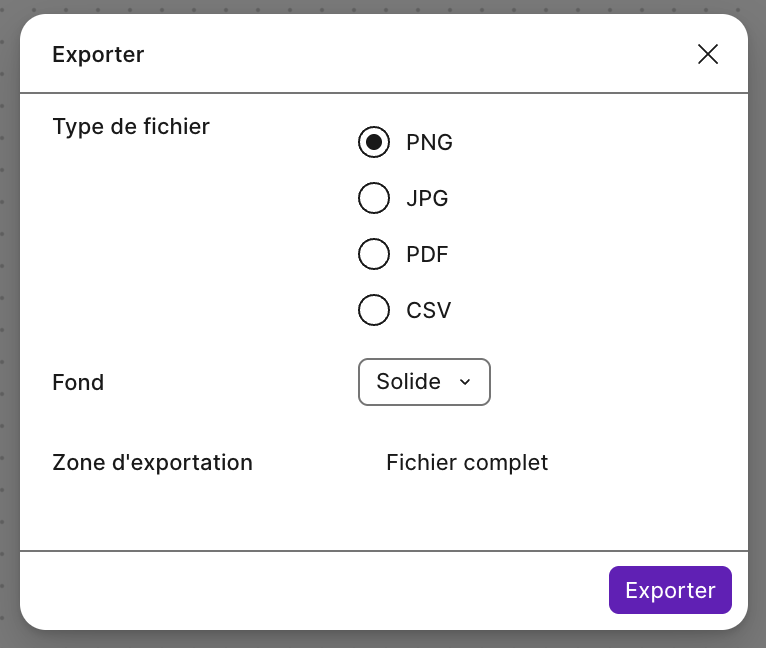Viewport: 766px width, 648px height.
Task: Click the Fond label
Action: tap(78, 382)
